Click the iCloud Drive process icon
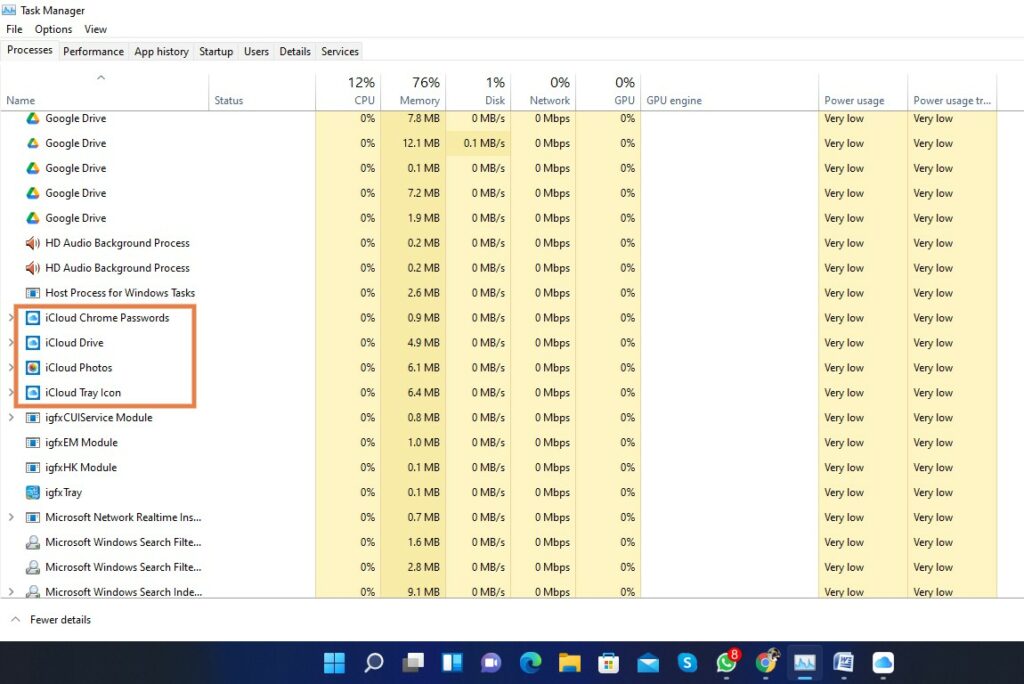The image size is (1024, 684). (x=33, y=343)
